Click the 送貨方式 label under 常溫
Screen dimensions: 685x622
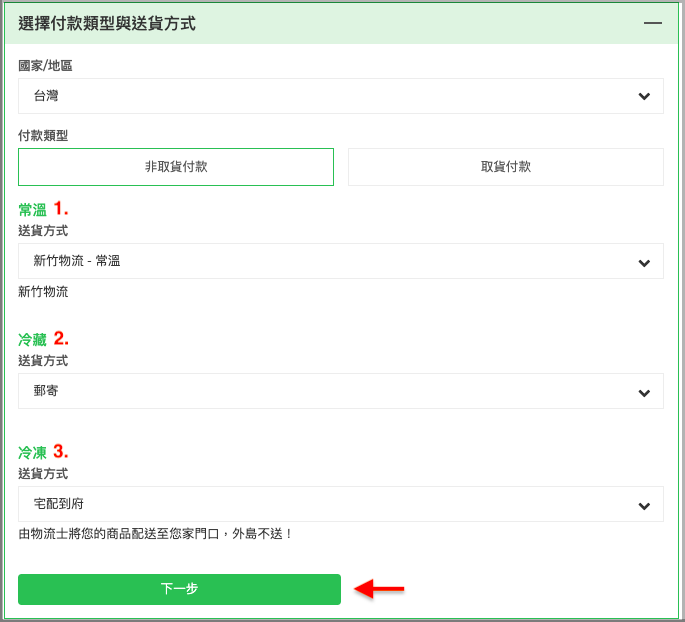(43, 231)
